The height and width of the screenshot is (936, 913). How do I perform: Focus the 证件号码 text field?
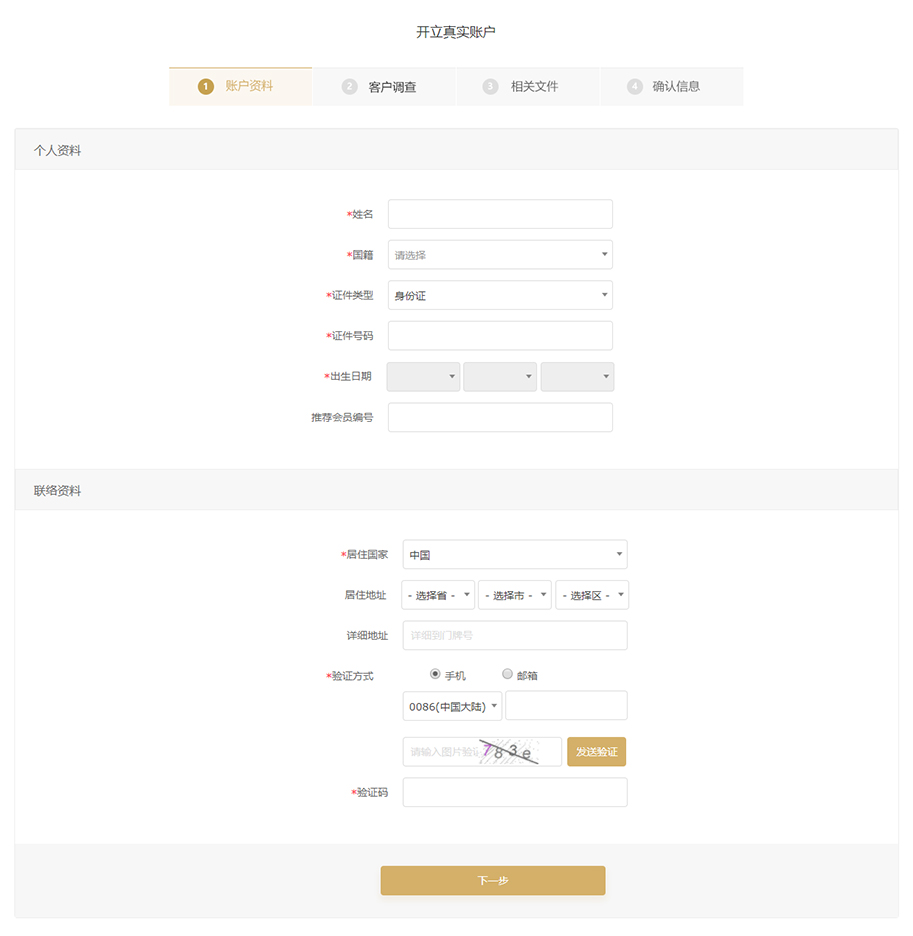(x=500, y=336)
